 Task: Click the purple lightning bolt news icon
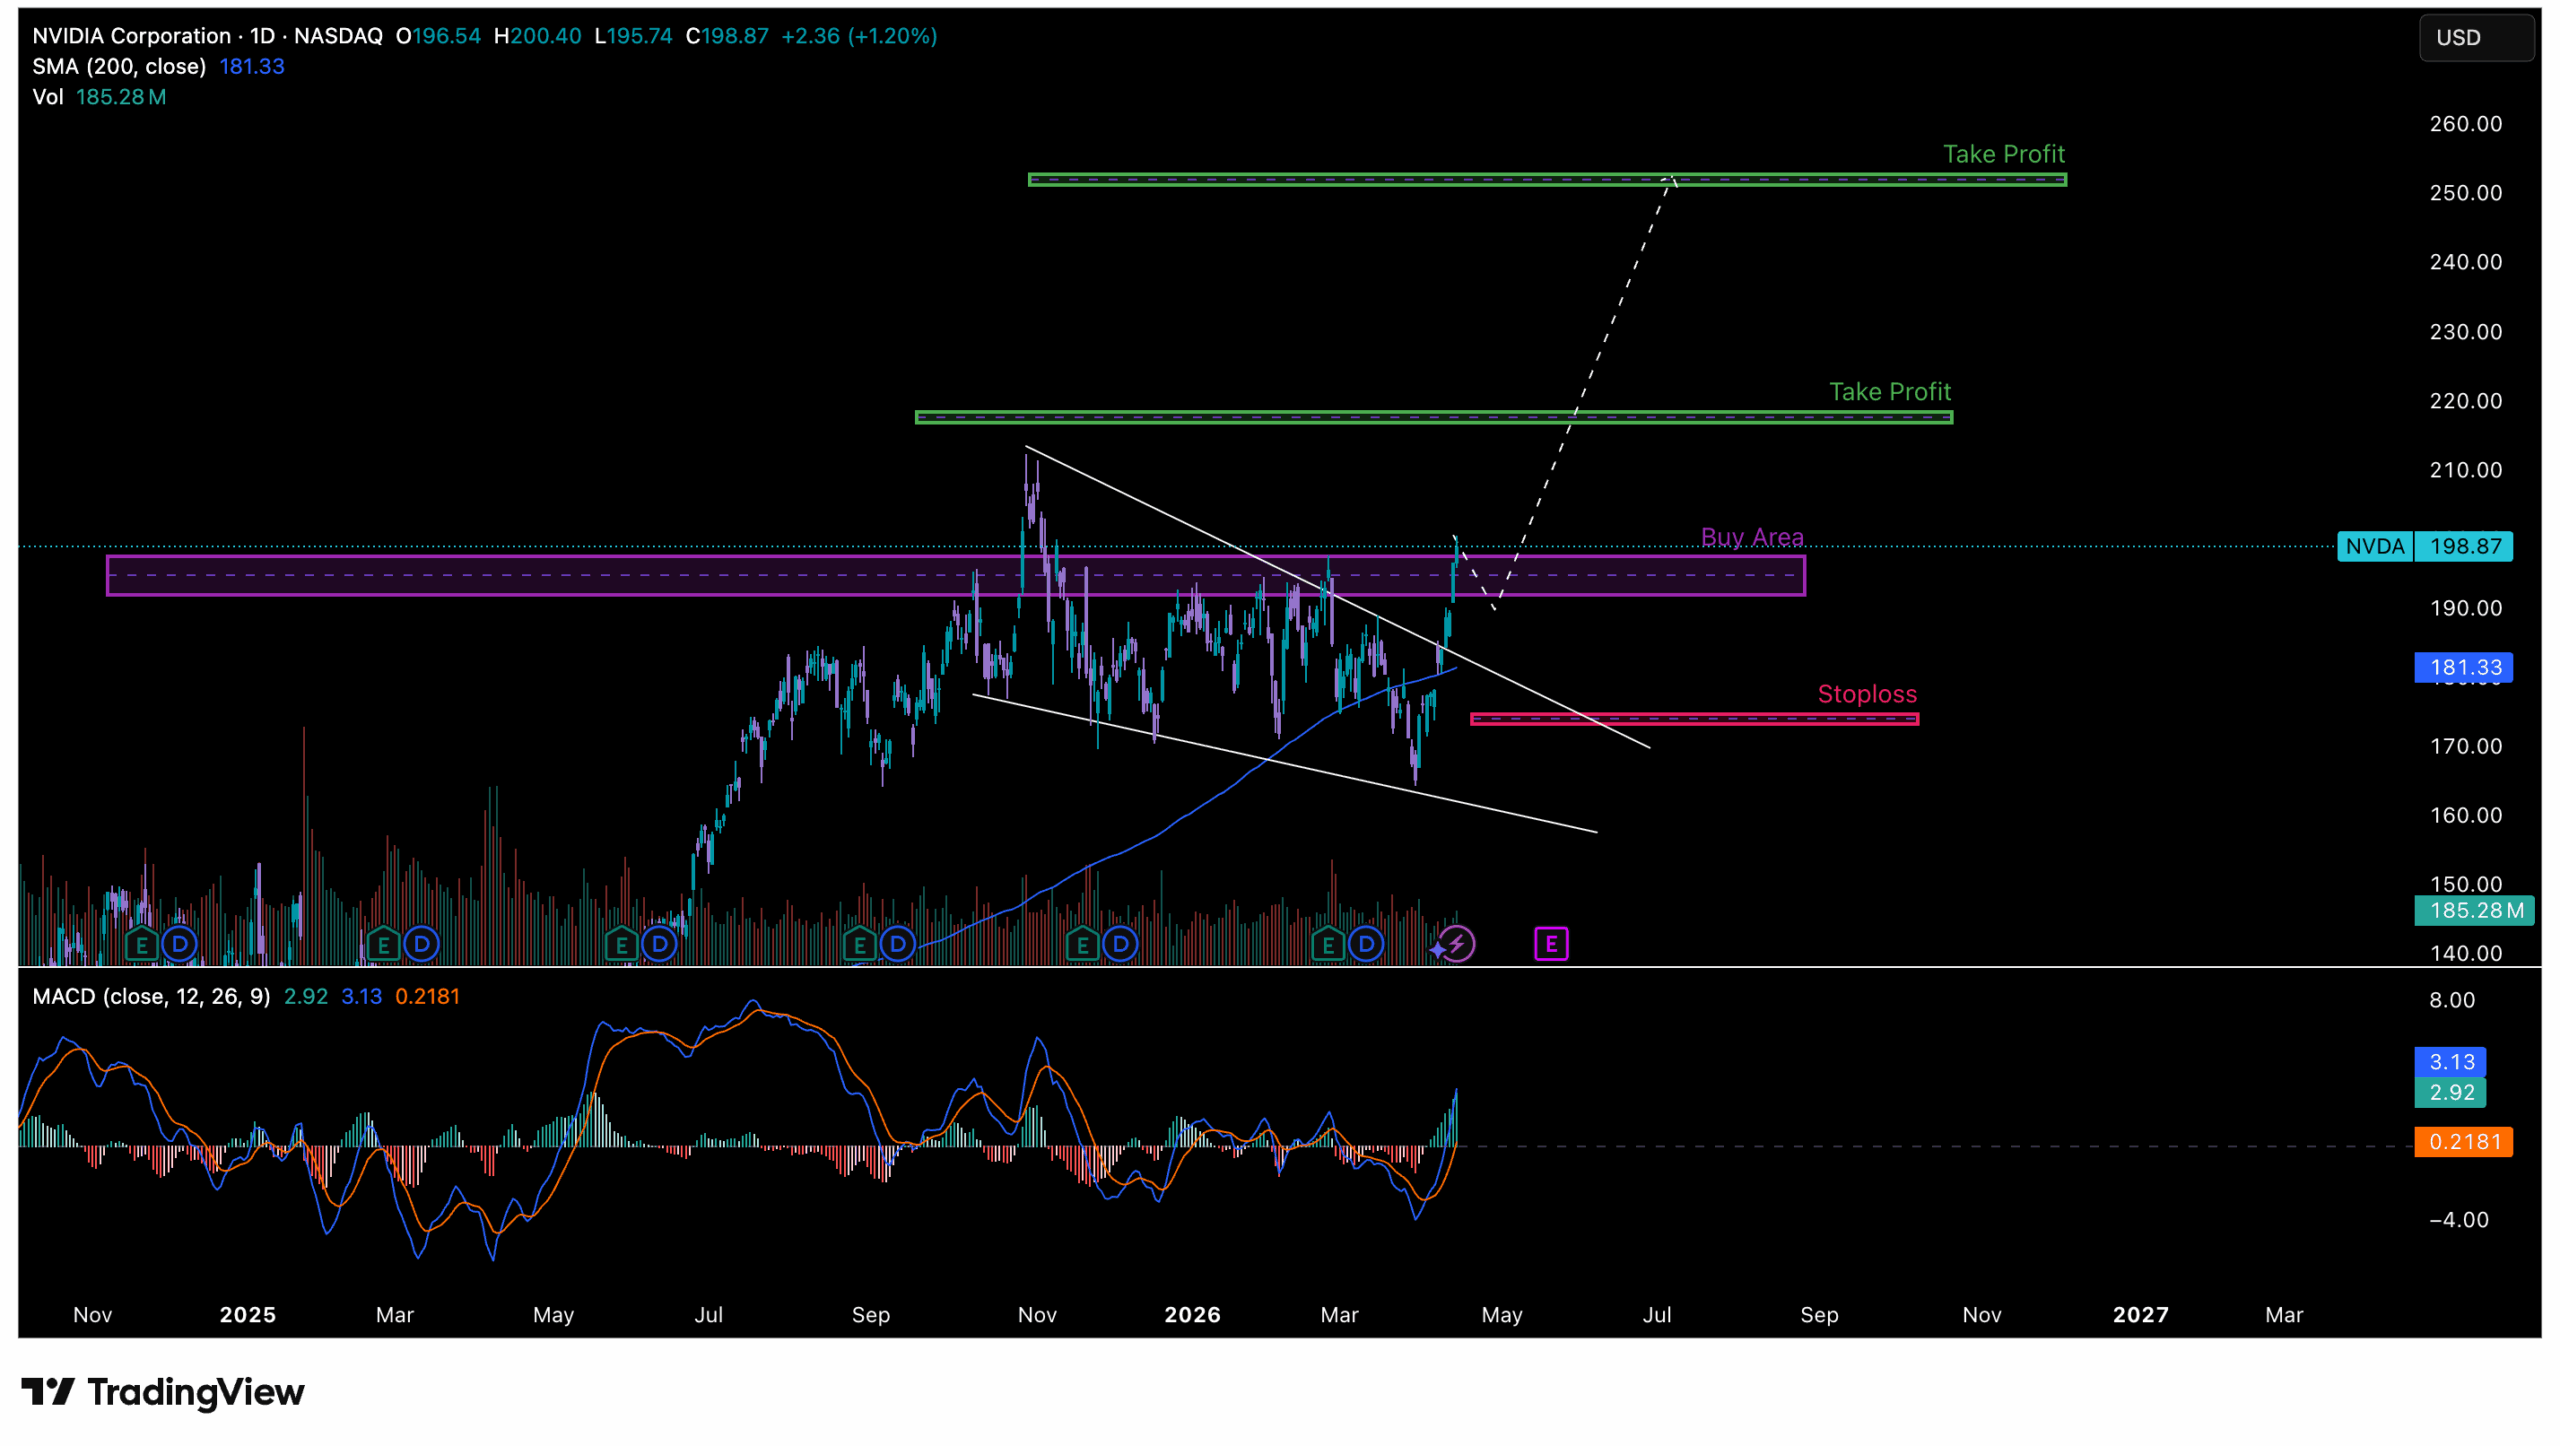coord(1457,943)
